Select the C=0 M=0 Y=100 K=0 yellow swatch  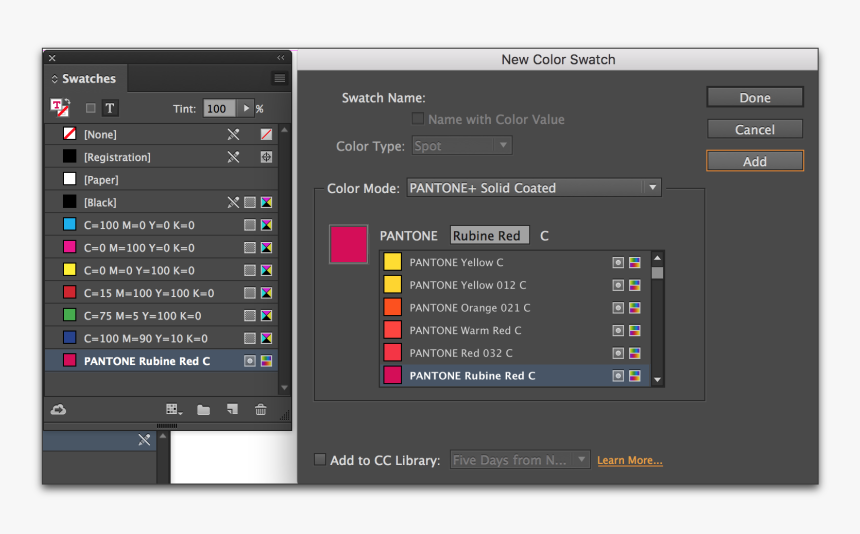tap(161, 270)
